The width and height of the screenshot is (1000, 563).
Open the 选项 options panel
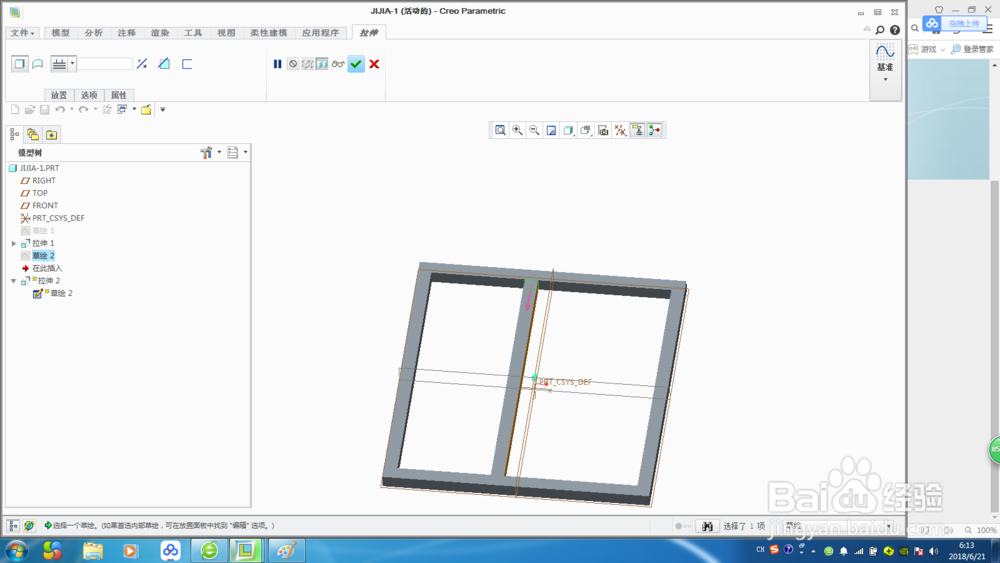pos(89,95)
